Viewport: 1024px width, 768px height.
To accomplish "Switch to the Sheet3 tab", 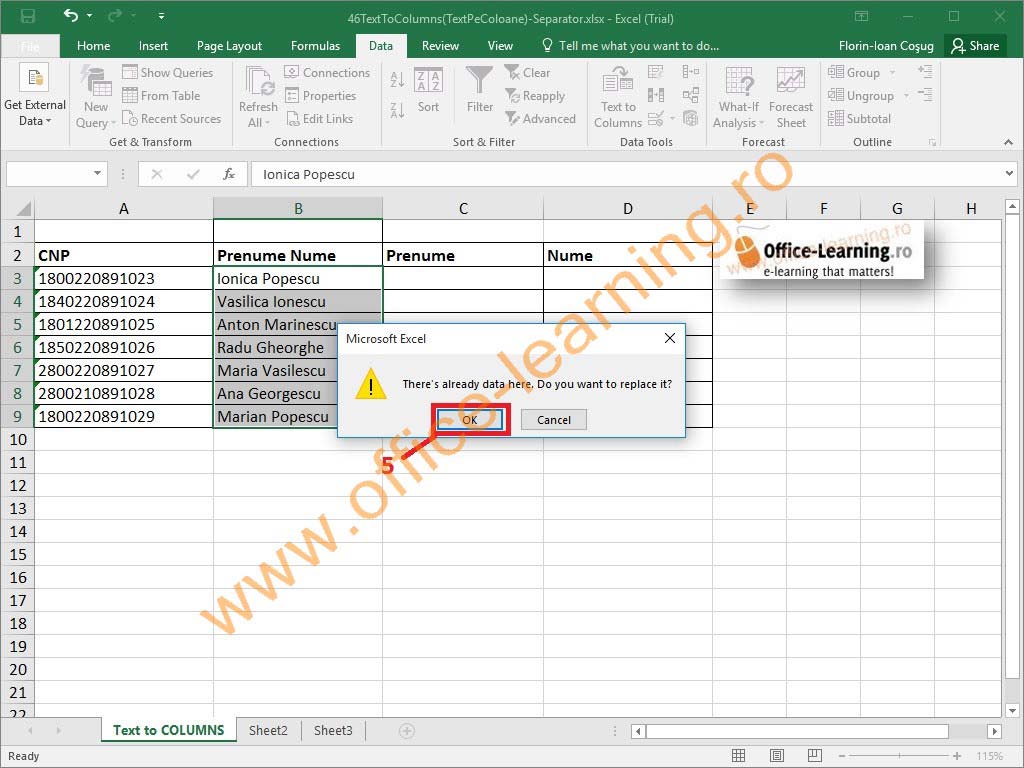I will (333, 730).
